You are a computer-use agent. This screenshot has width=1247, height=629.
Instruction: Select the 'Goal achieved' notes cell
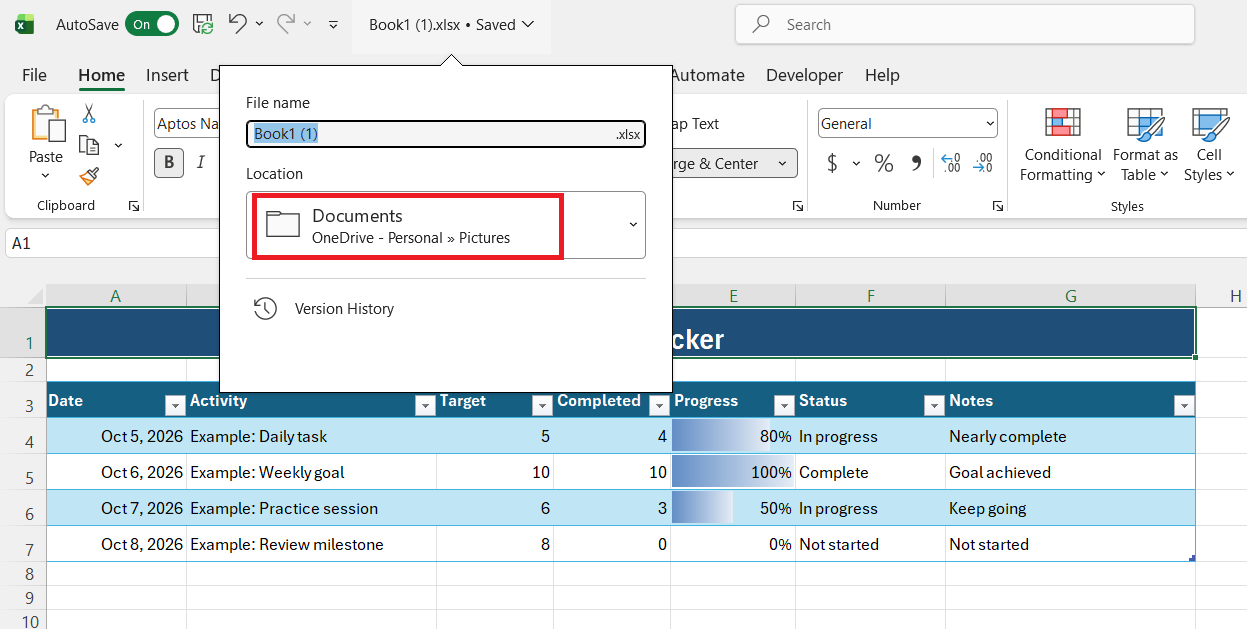pos(1070,472)
